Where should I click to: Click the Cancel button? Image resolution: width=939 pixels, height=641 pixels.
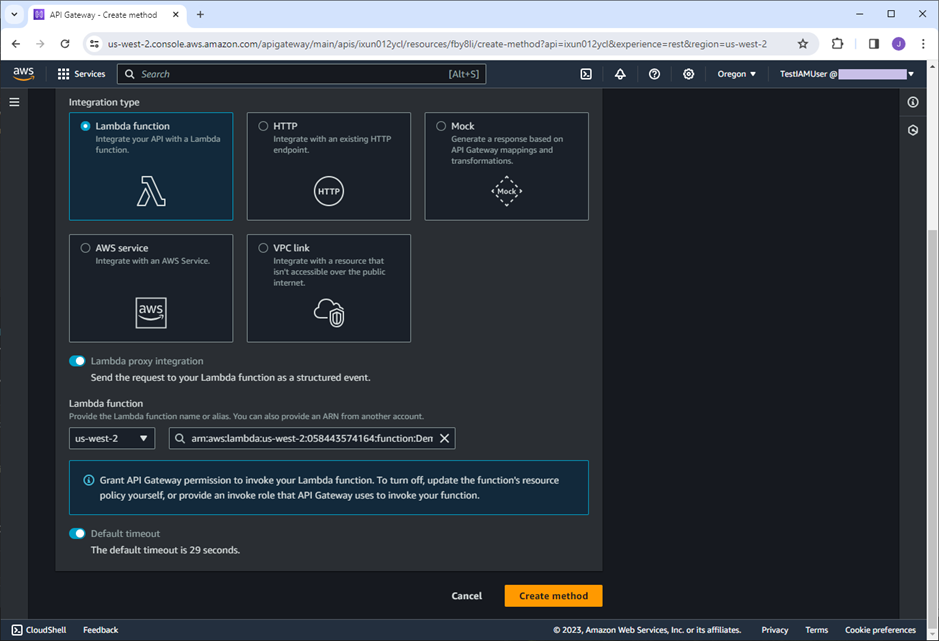(x=467, y=595)
